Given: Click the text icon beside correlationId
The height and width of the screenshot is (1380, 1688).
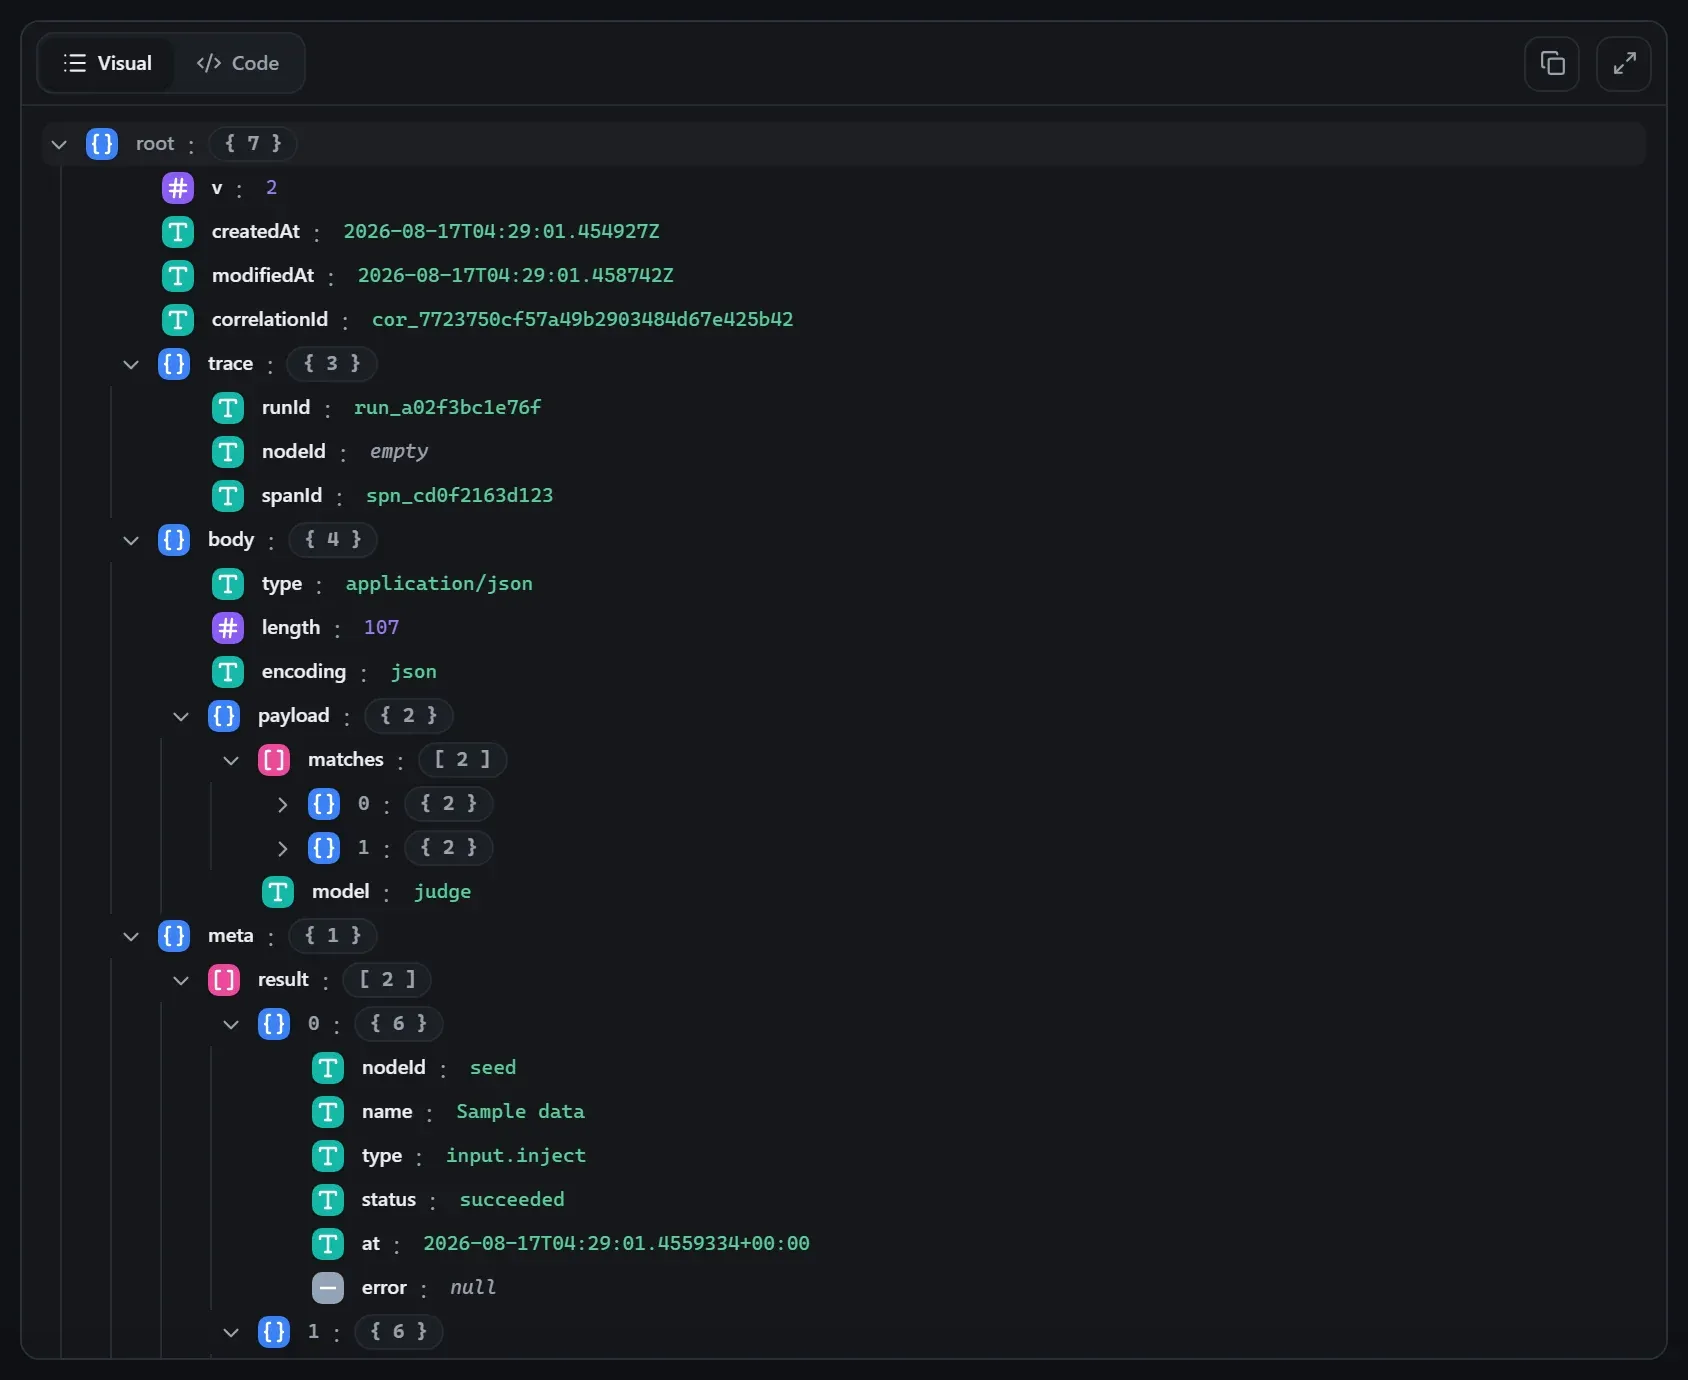Looking at the screenshot, I should (x=178, y=320).
